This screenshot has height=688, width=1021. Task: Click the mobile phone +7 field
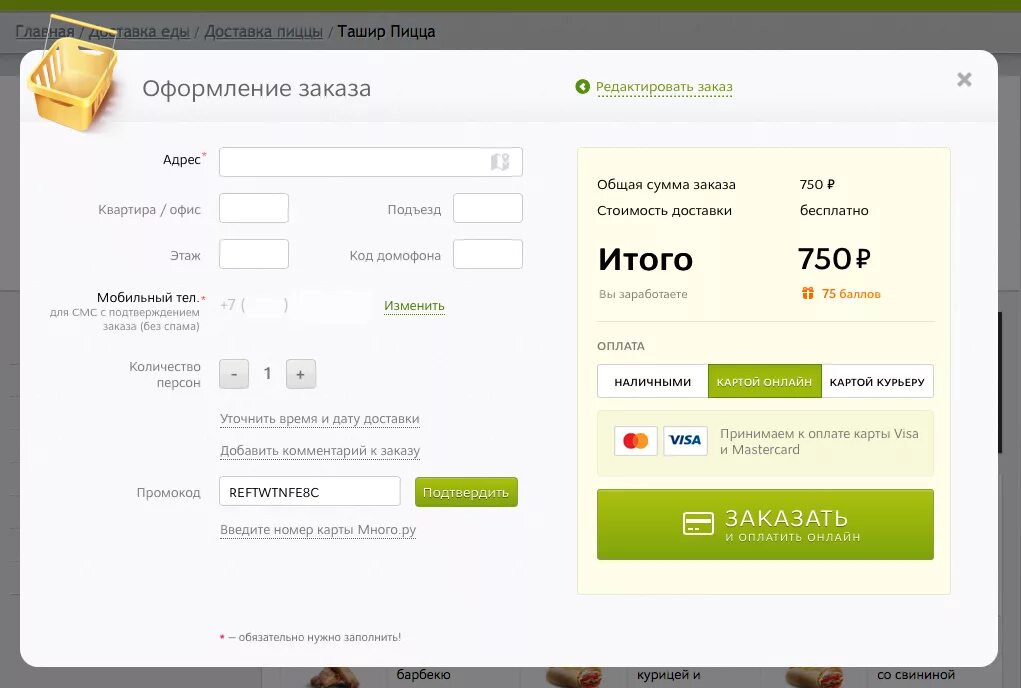[296, 305]
